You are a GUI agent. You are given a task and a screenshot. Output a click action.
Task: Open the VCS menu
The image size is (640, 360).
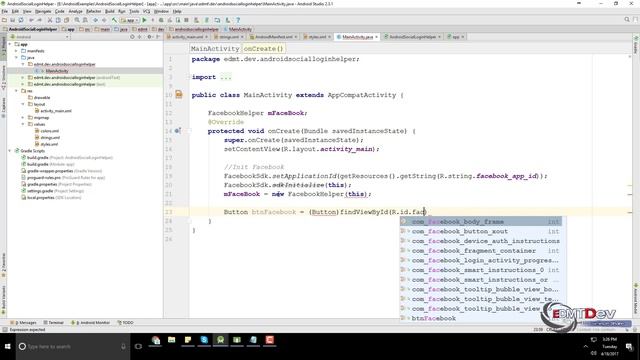click(x=146, y=11)
